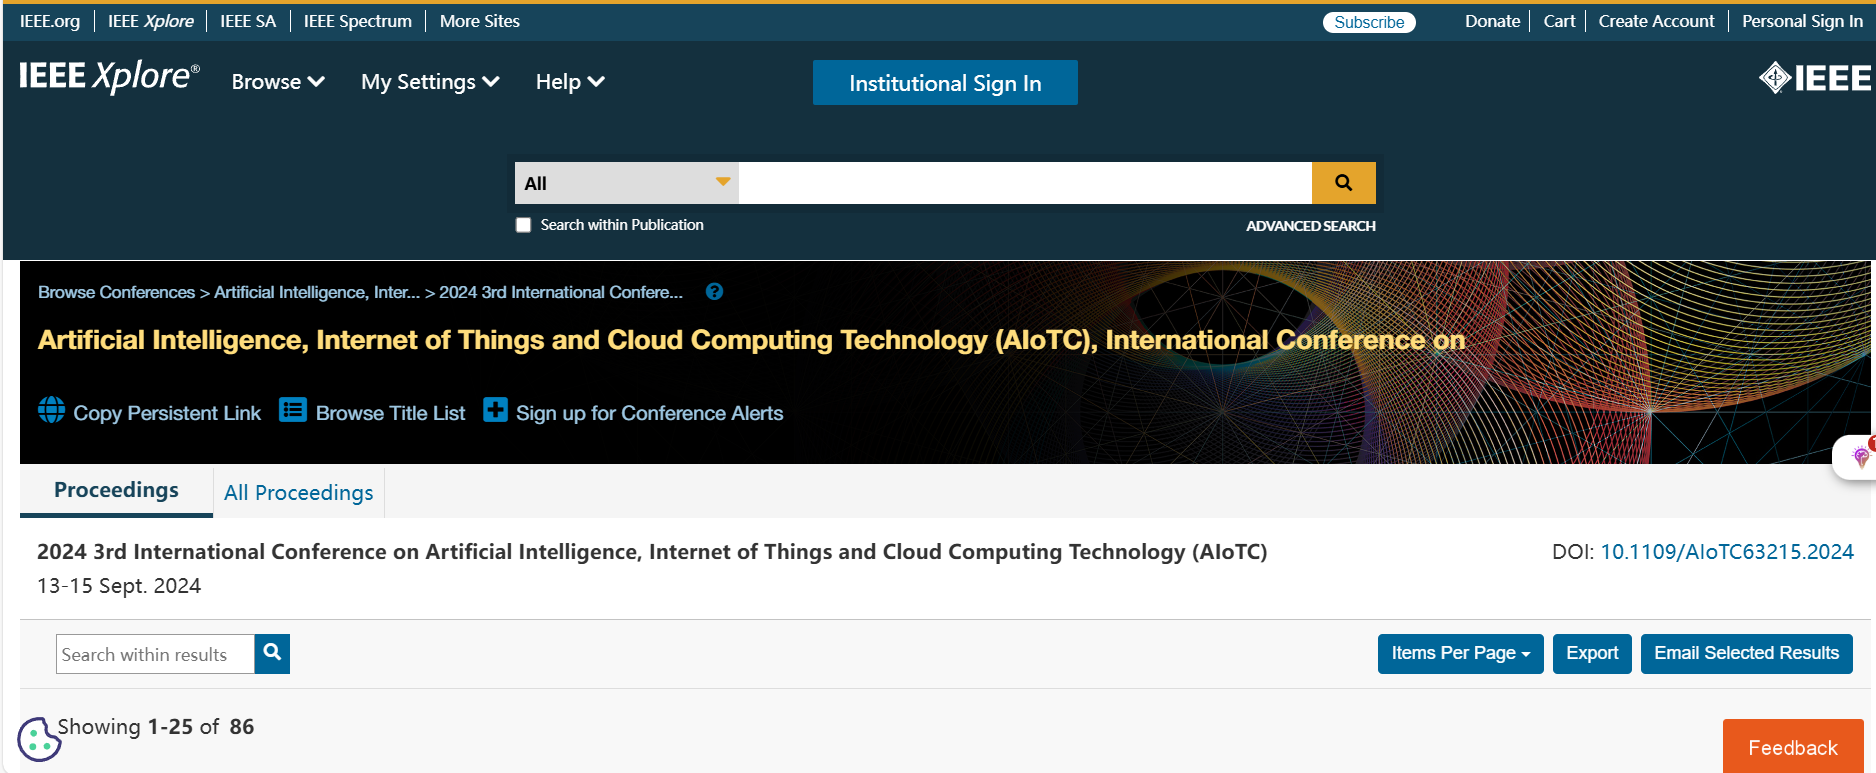Open IEEE Spectrum site link

[x=358, y=21]
